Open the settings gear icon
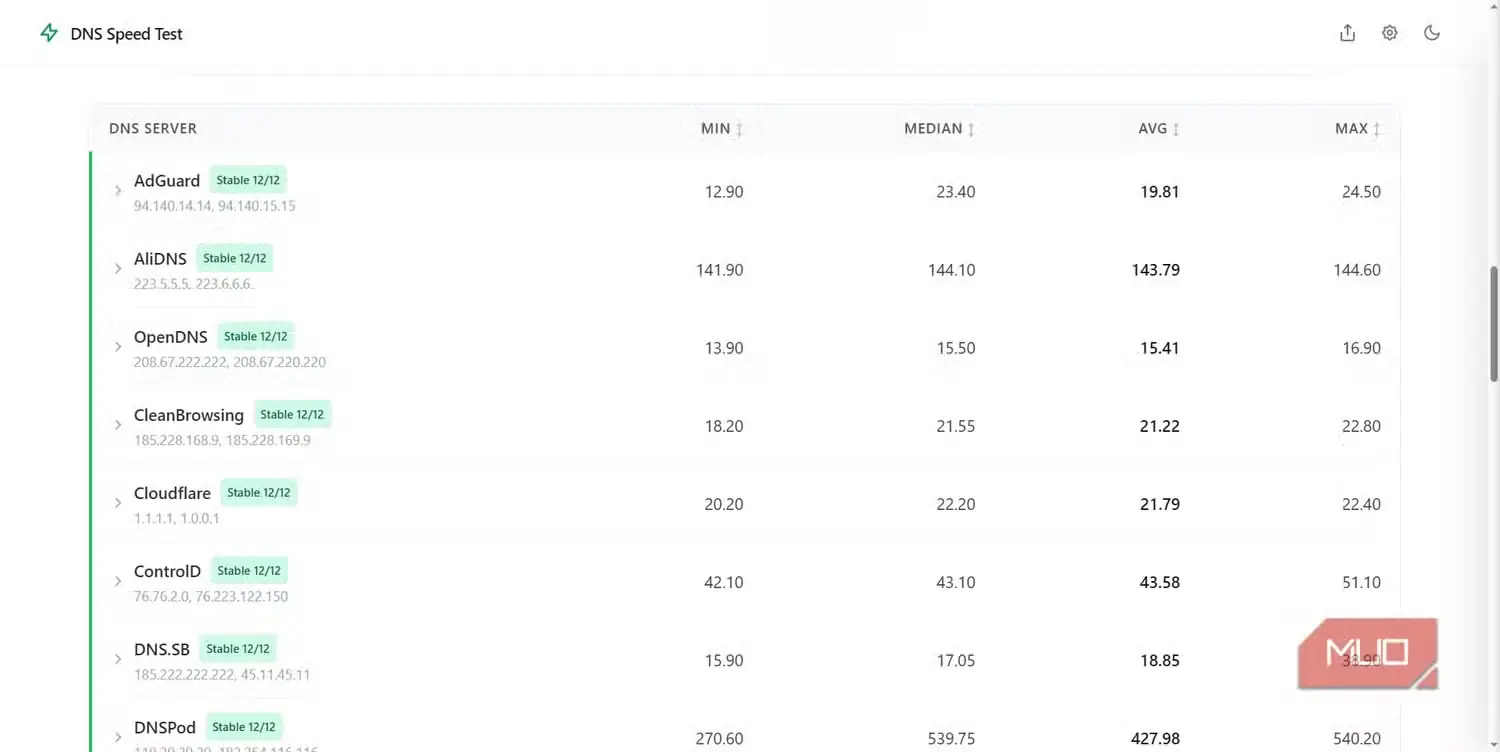The width and height of the screenshot is (1500, 752). click(x=1389, y=33)
